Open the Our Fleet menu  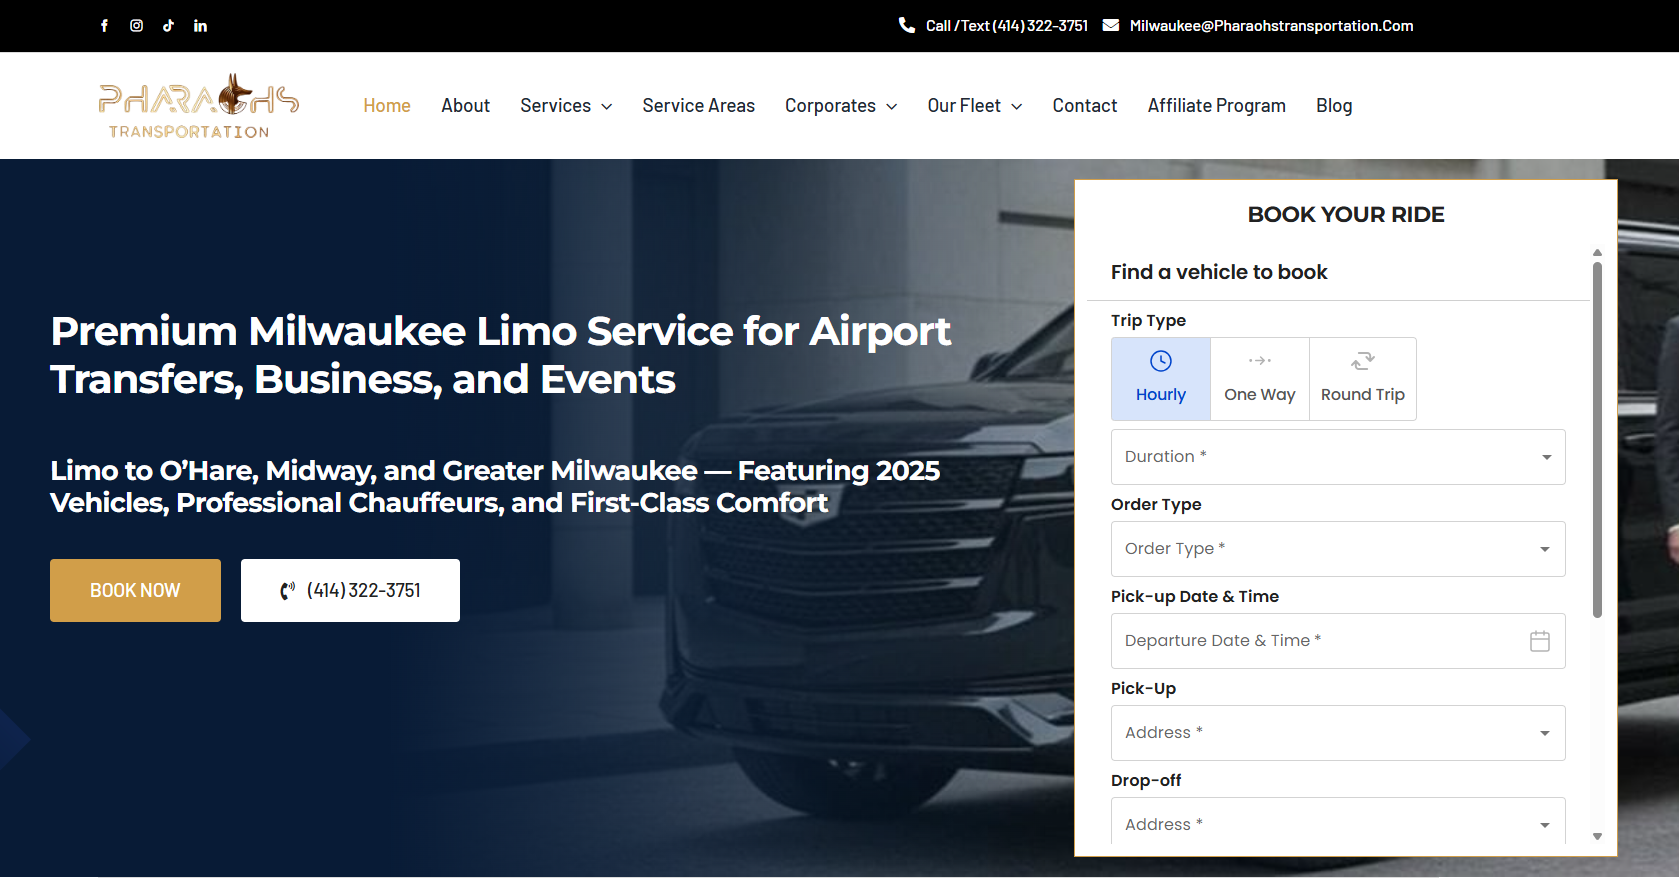point(974,106)
